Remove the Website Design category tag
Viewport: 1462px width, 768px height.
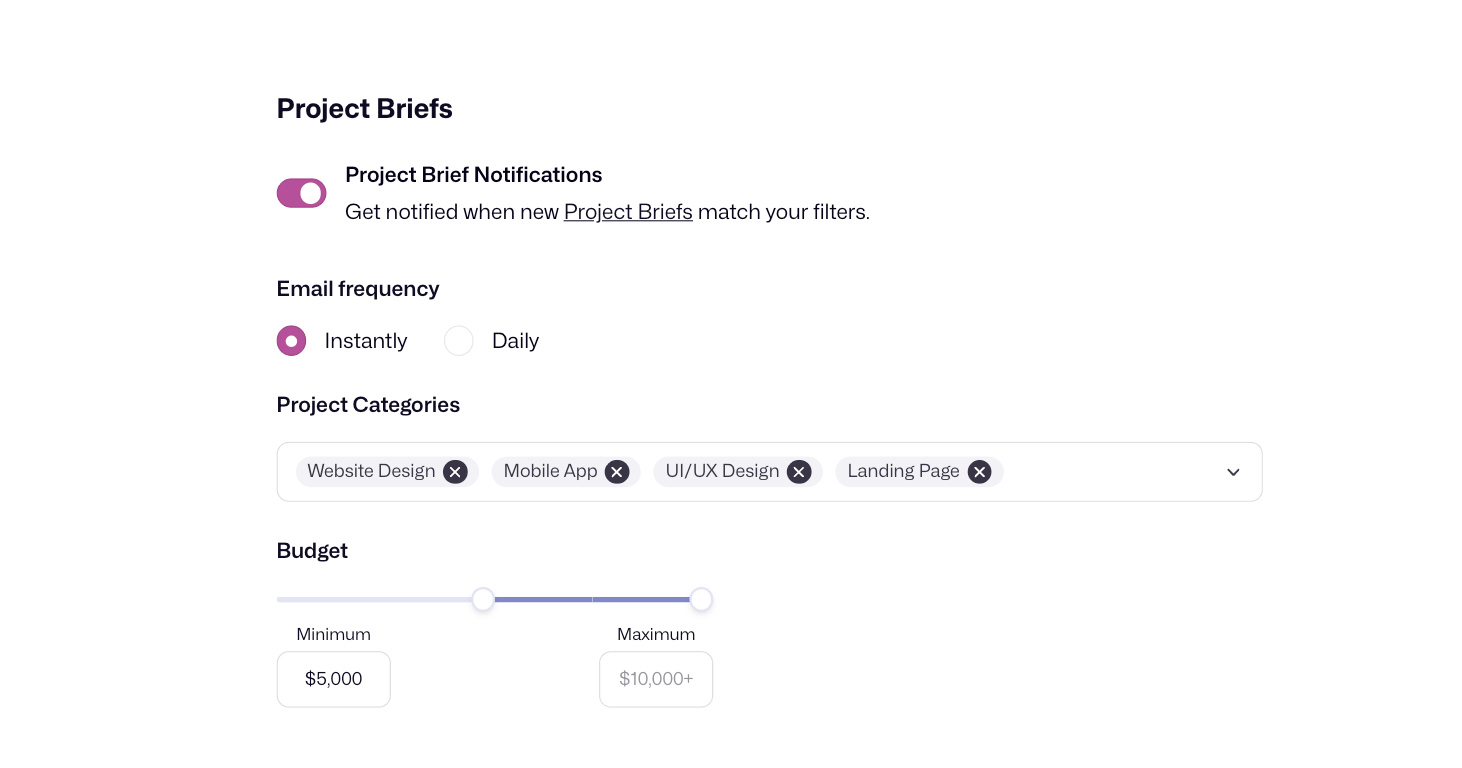point(455,472)
